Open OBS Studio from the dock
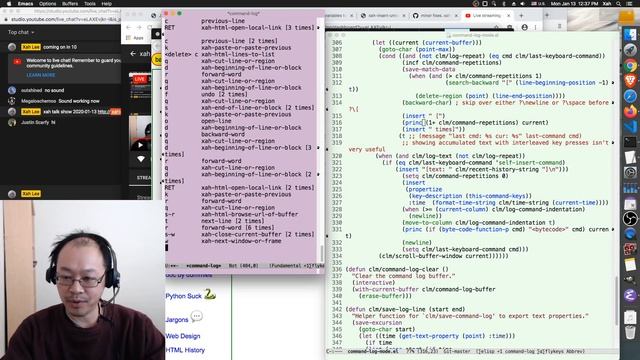This screenshot has height=360, width=640. [630, 218]
